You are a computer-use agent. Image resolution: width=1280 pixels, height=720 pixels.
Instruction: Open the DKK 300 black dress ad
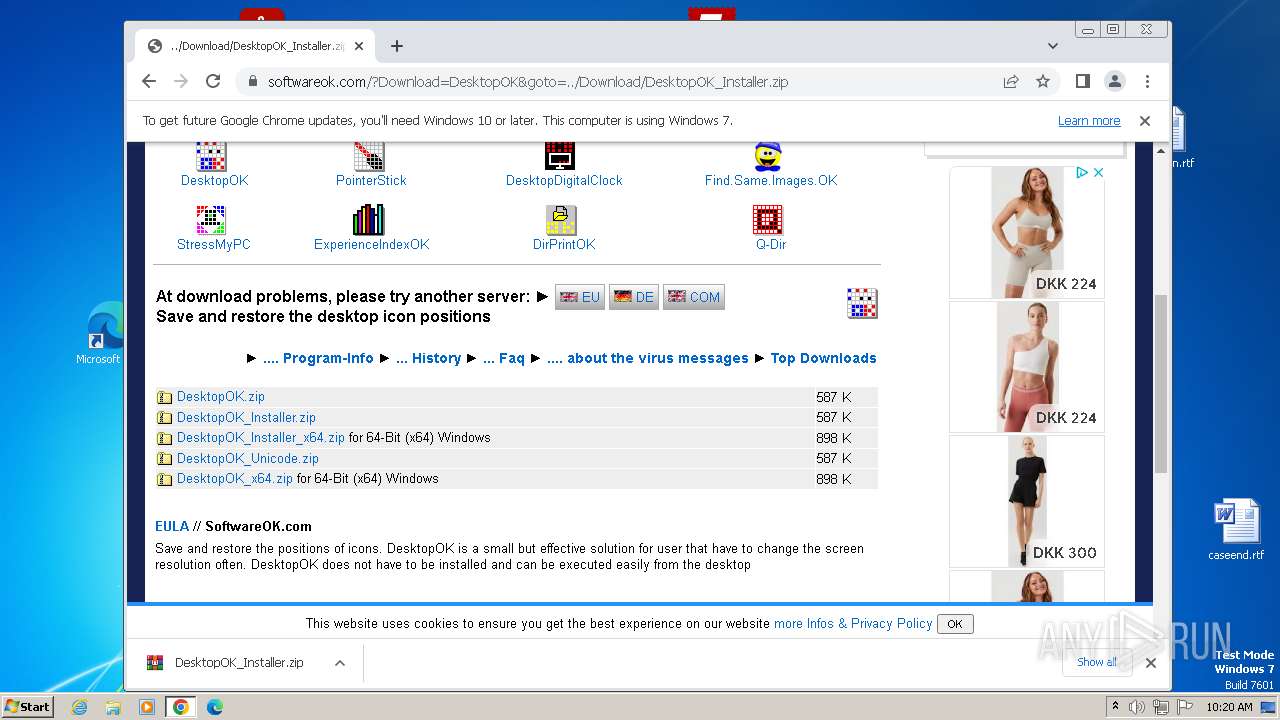1027,502
